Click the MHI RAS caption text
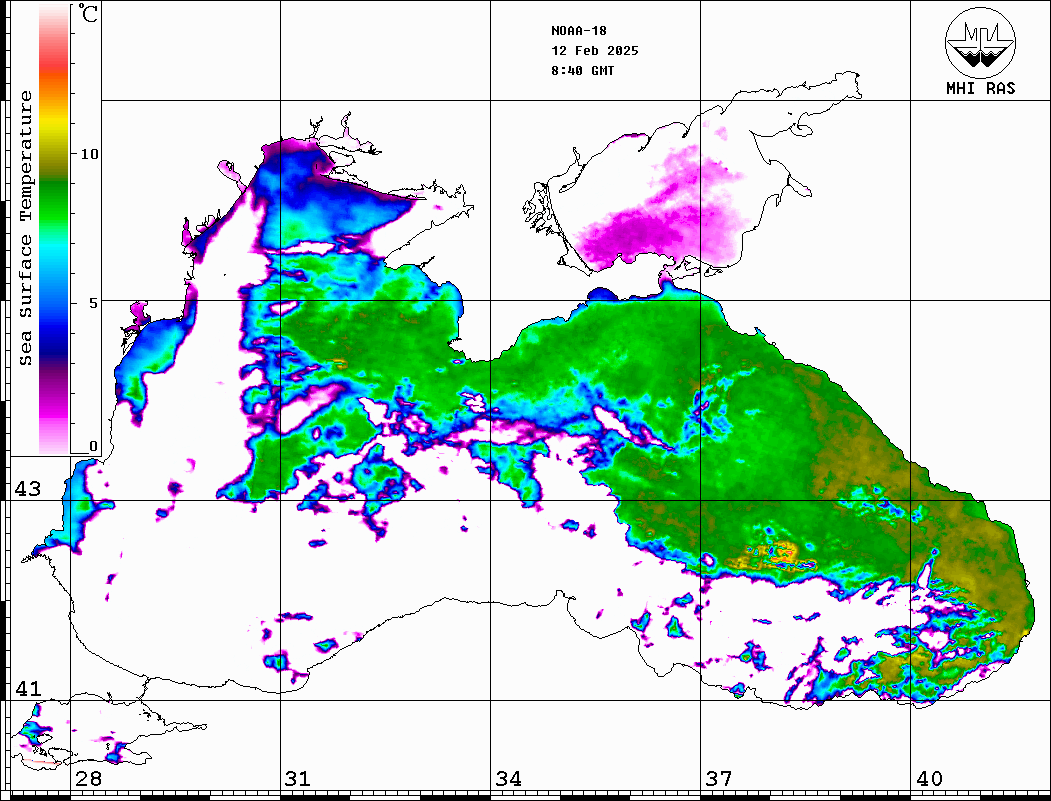The image size is (1051, 801). pyautogui.click(x=981, y=88)
